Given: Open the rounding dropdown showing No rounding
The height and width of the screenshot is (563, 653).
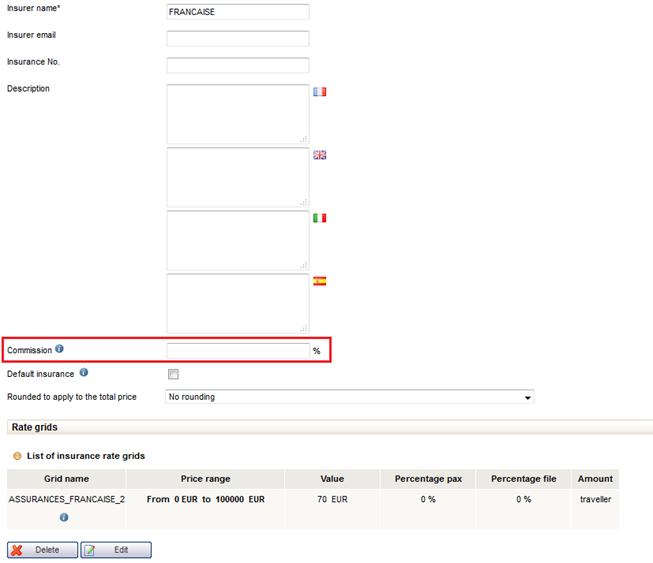Looking at the screenshot, I should tap(350, 397).
